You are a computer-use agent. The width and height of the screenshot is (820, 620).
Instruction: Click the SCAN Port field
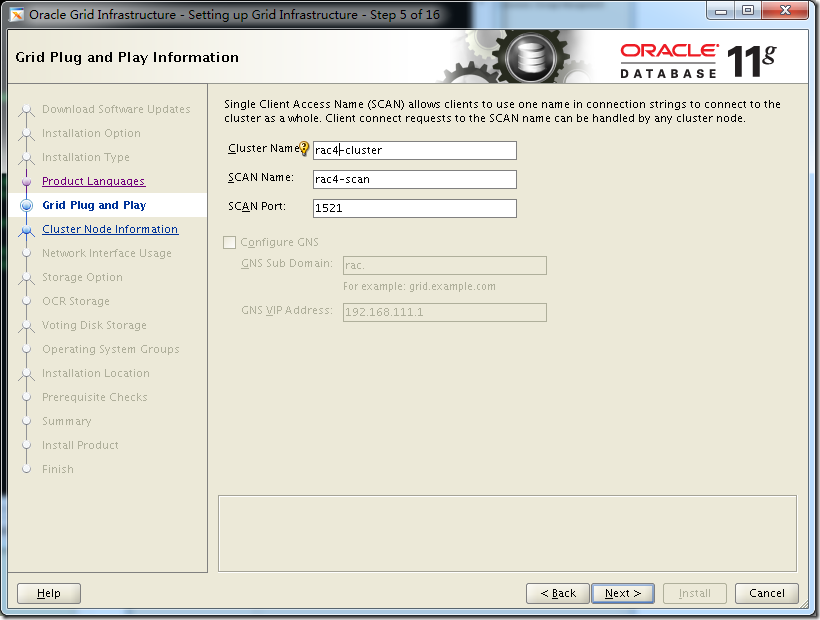pyautogui.click(x=415, y=208)
